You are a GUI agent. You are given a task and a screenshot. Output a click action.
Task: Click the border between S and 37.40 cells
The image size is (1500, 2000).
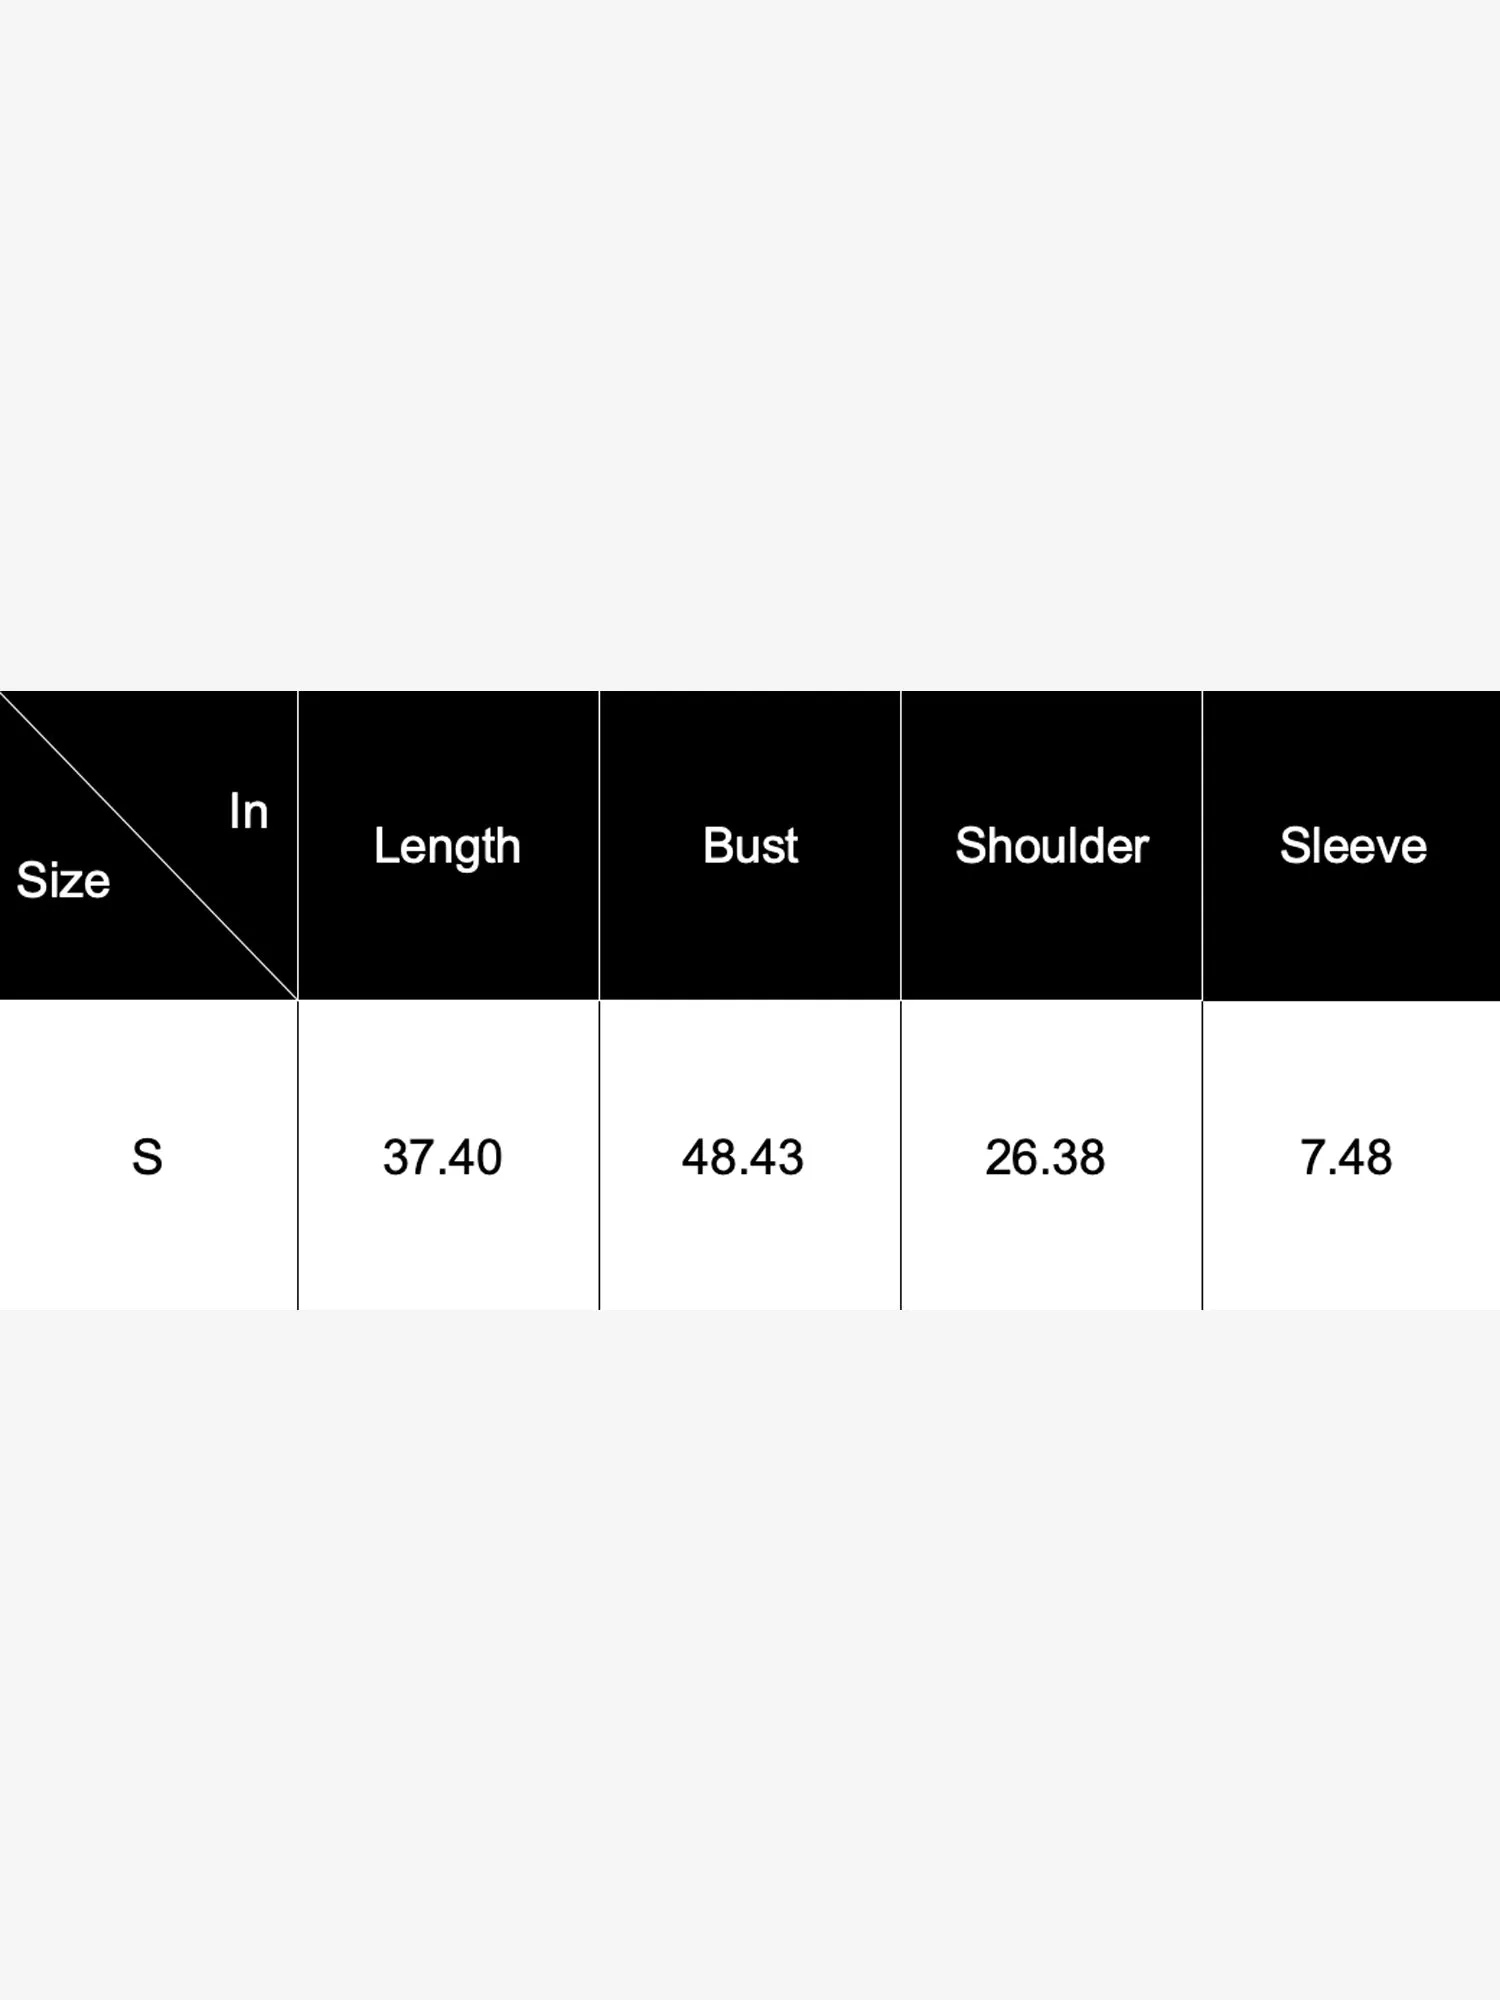click(x=298, y=1155)
